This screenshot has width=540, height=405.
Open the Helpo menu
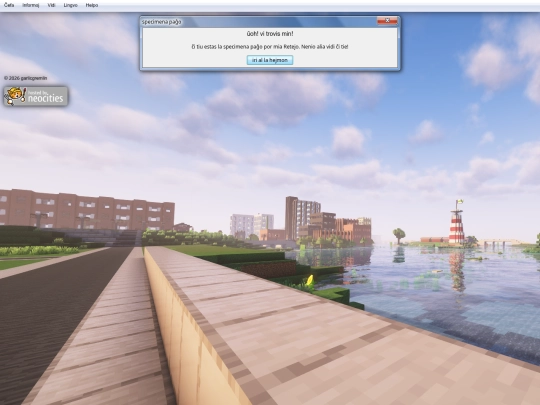[x=92, y=5]
